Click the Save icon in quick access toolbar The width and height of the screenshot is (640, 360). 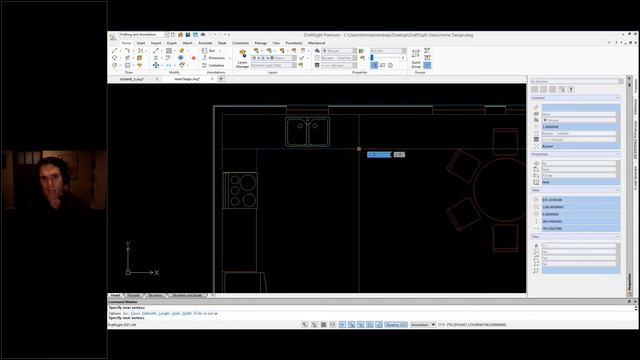(x=188, y=35)
